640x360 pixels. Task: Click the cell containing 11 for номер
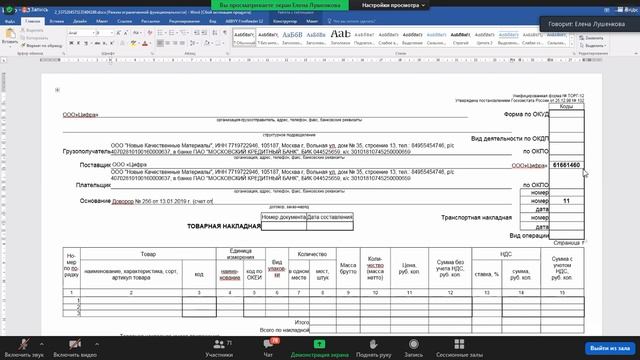click(x=567, y=201)
